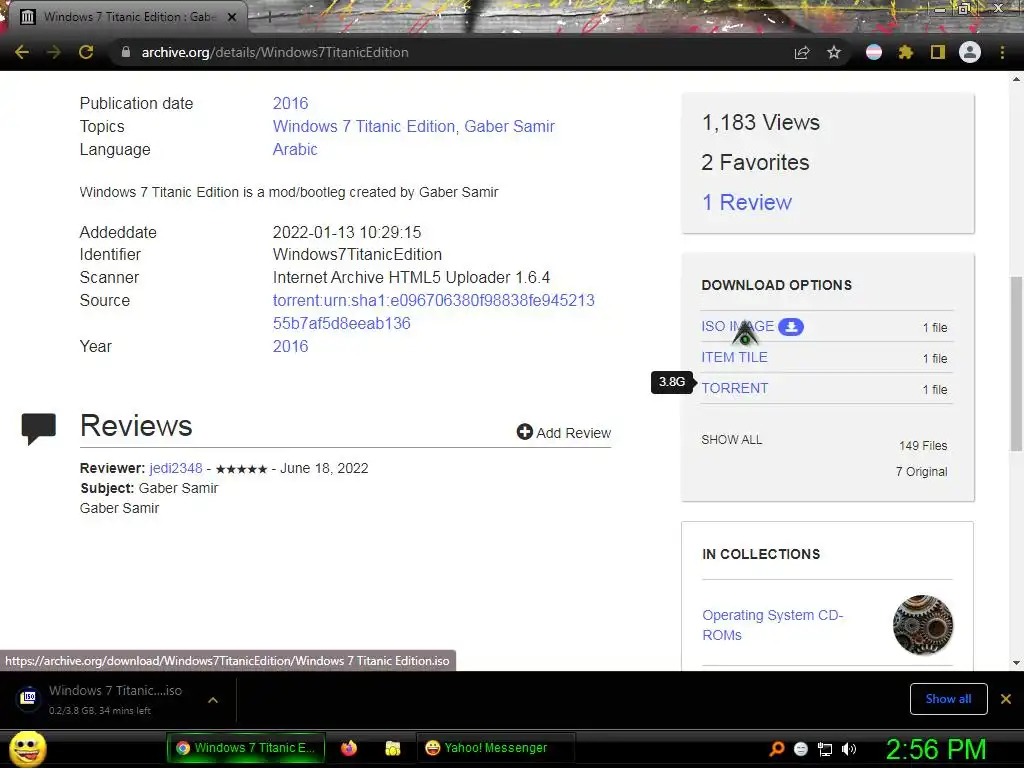Open reviewer jedi2348 profile link

click(176, 468)
